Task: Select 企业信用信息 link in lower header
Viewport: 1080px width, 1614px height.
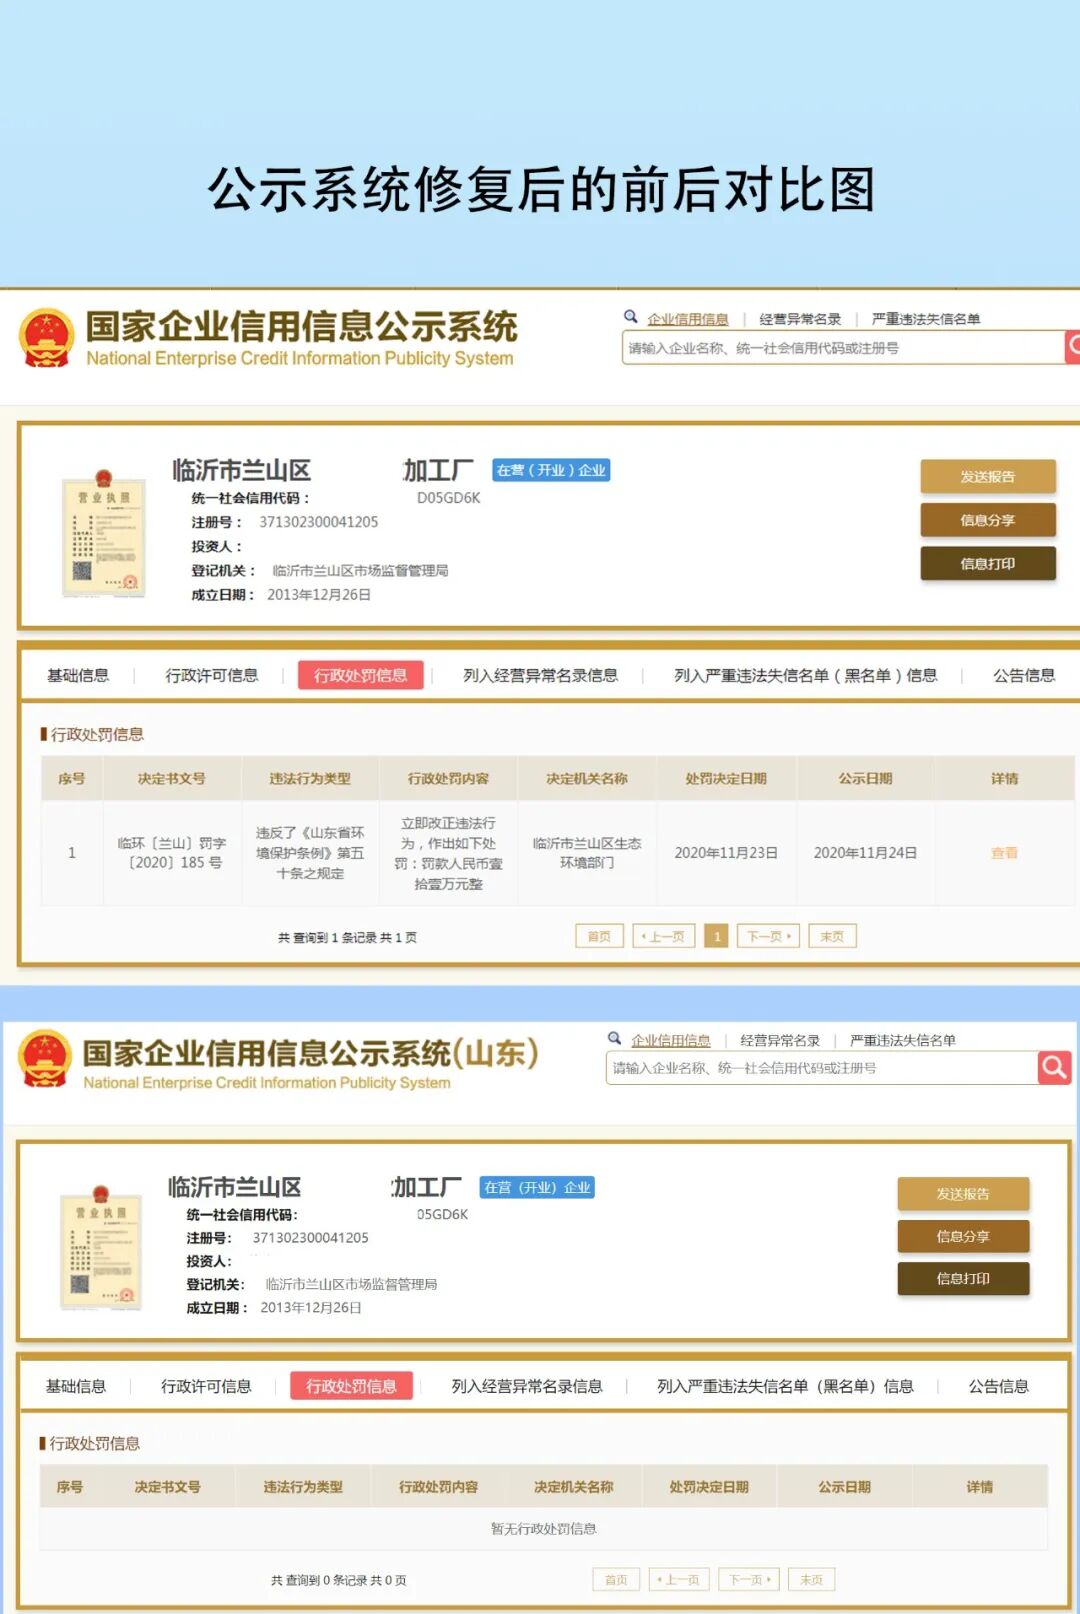Action: click(x=671, y=1040)
